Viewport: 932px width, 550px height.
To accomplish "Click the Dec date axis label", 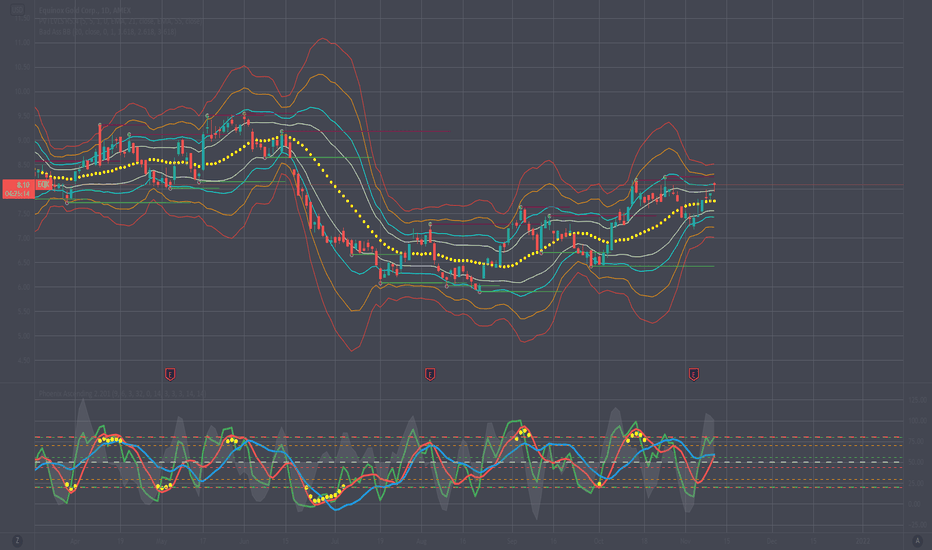I will point(772,541).
